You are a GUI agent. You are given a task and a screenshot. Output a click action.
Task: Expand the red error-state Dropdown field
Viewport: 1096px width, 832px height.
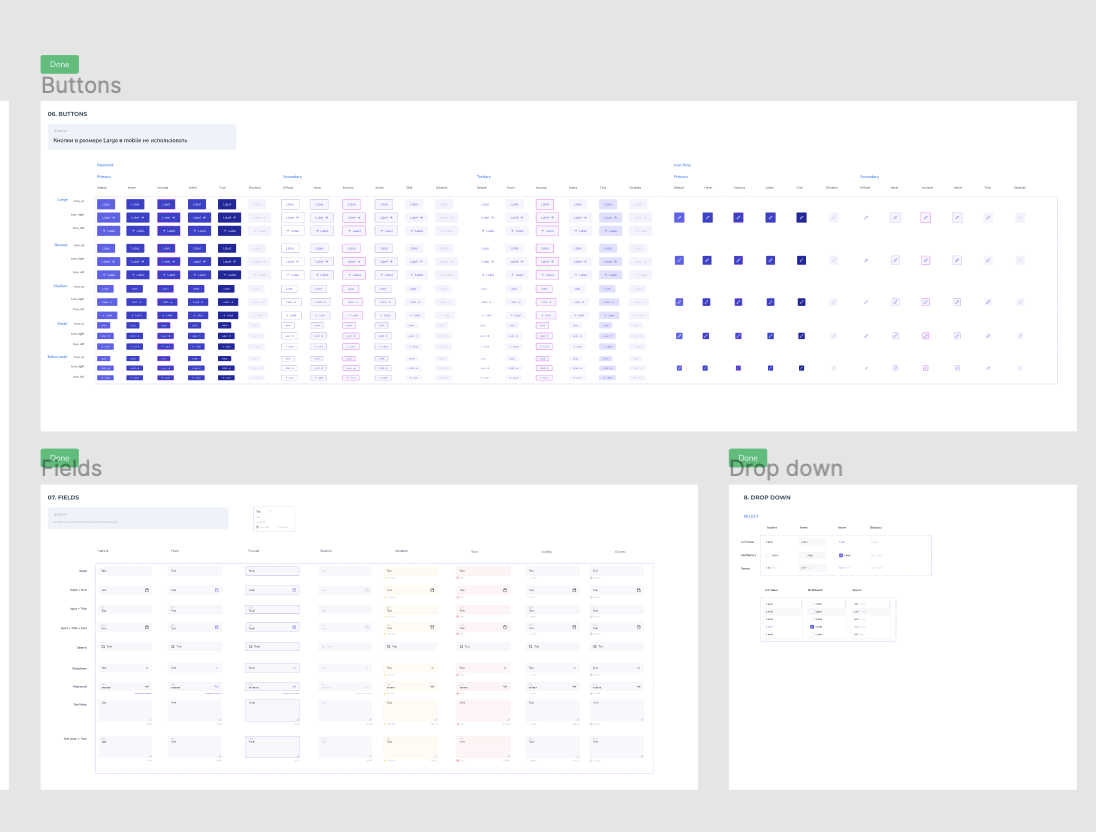point(482,668)
